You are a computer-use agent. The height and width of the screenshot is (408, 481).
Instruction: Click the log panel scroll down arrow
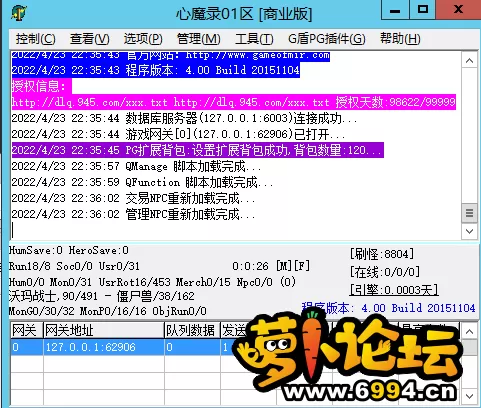click(x=469, y=231)
